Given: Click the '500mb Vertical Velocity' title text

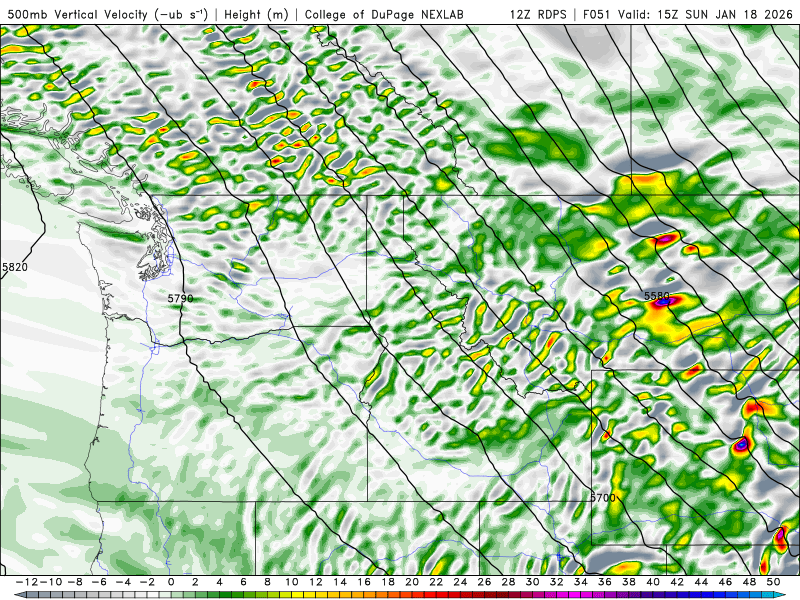Looking at the screenshot, I should click(x=78, y=14).
